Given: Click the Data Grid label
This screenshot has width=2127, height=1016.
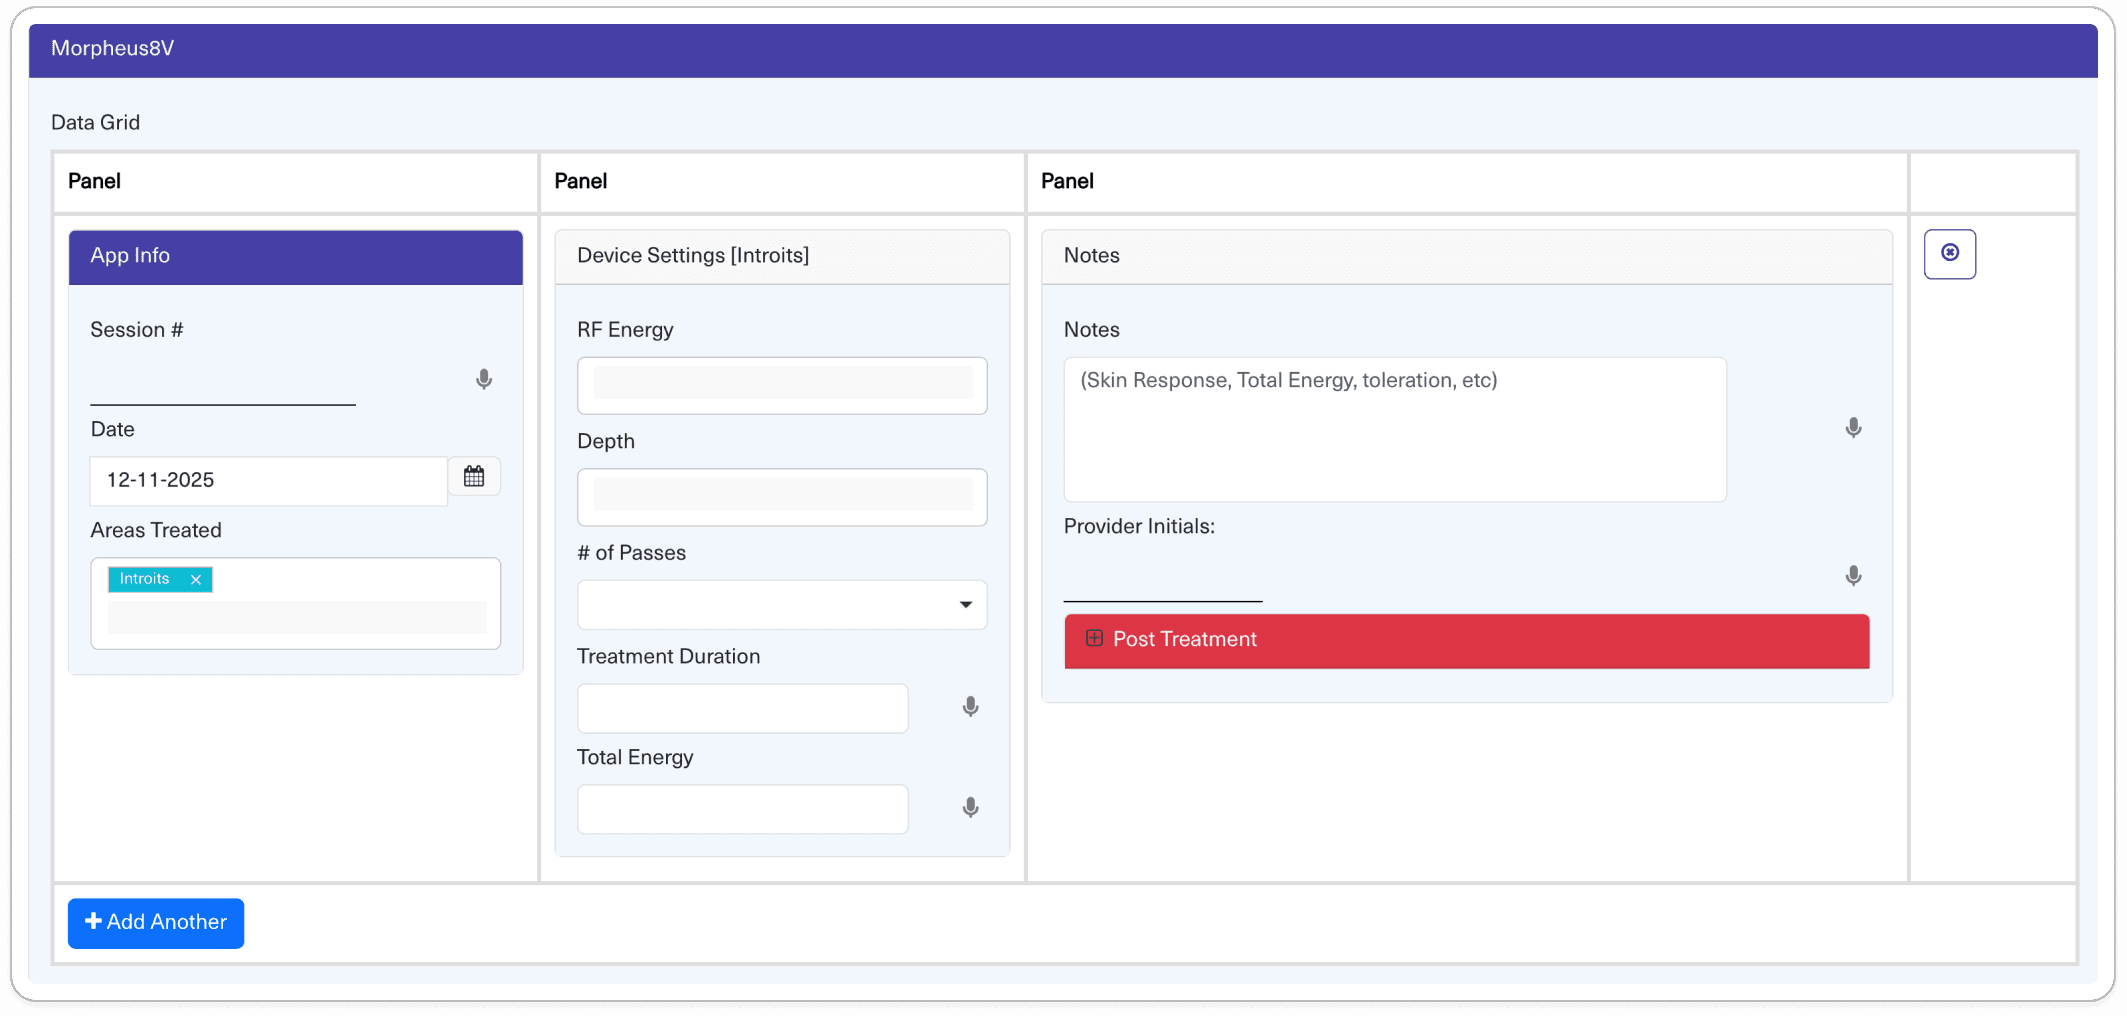Looking at the screenshot, I should click(x=96, y=122).
